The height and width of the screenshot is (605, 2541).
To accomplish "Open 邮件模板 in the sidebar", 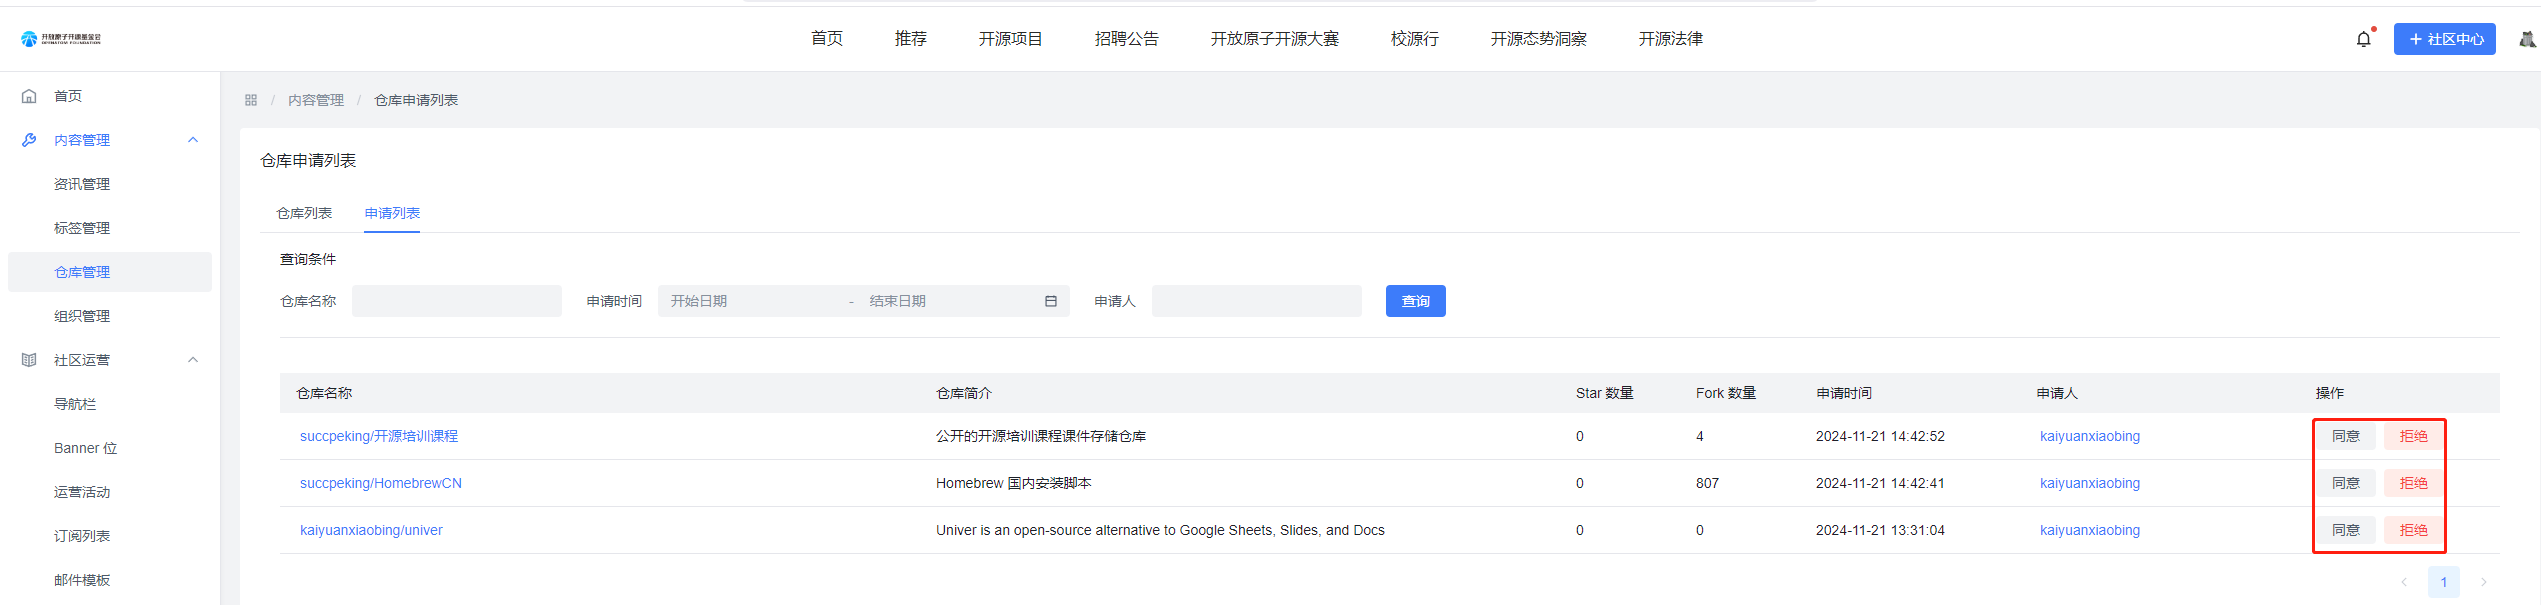I will (82, 580).
